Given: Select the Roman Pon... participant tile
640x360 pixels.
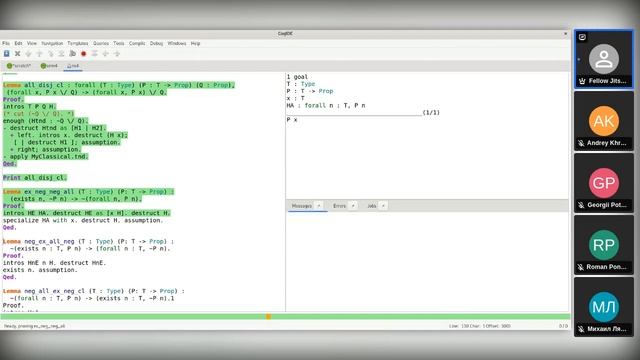Looking at the screenshot, I should coord(604,245).
